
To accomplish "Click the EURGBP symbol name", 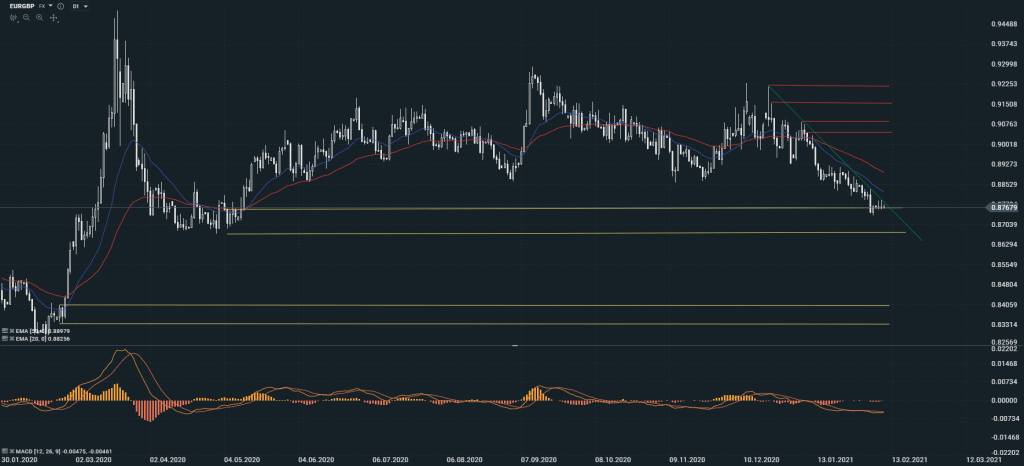I will 22,6.
